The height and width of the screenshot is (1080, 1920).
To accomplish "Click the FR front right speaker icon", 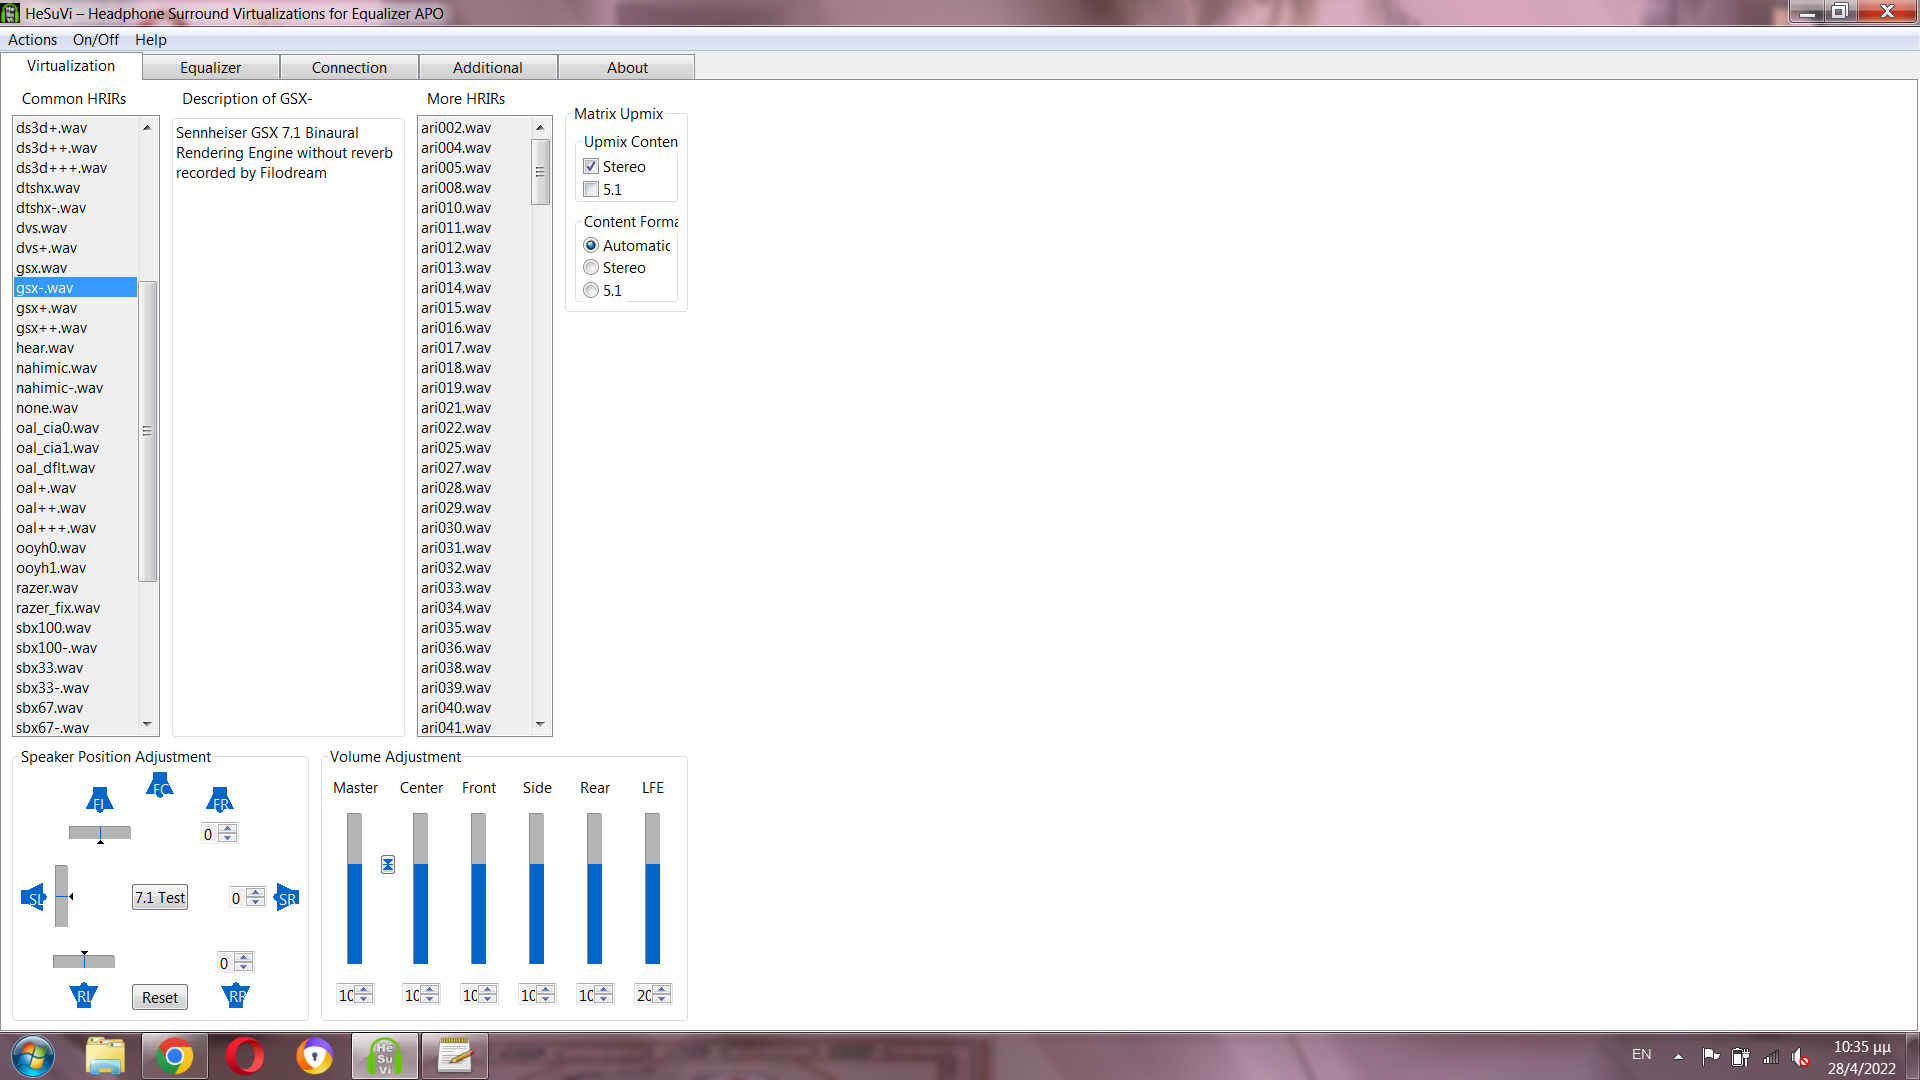I will 220,800.
